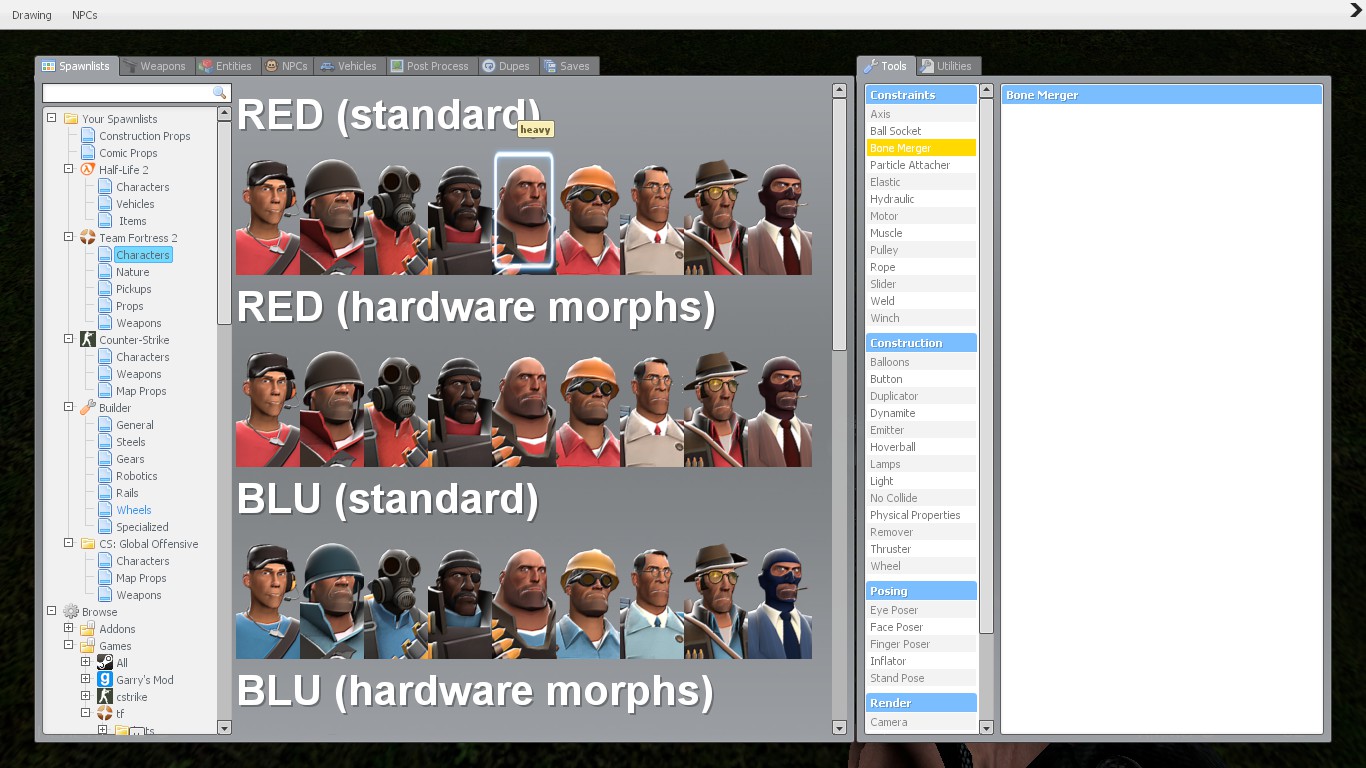Click the Browse gear icon
Viewport: 1366px width, 768px height.
(71, 612)
